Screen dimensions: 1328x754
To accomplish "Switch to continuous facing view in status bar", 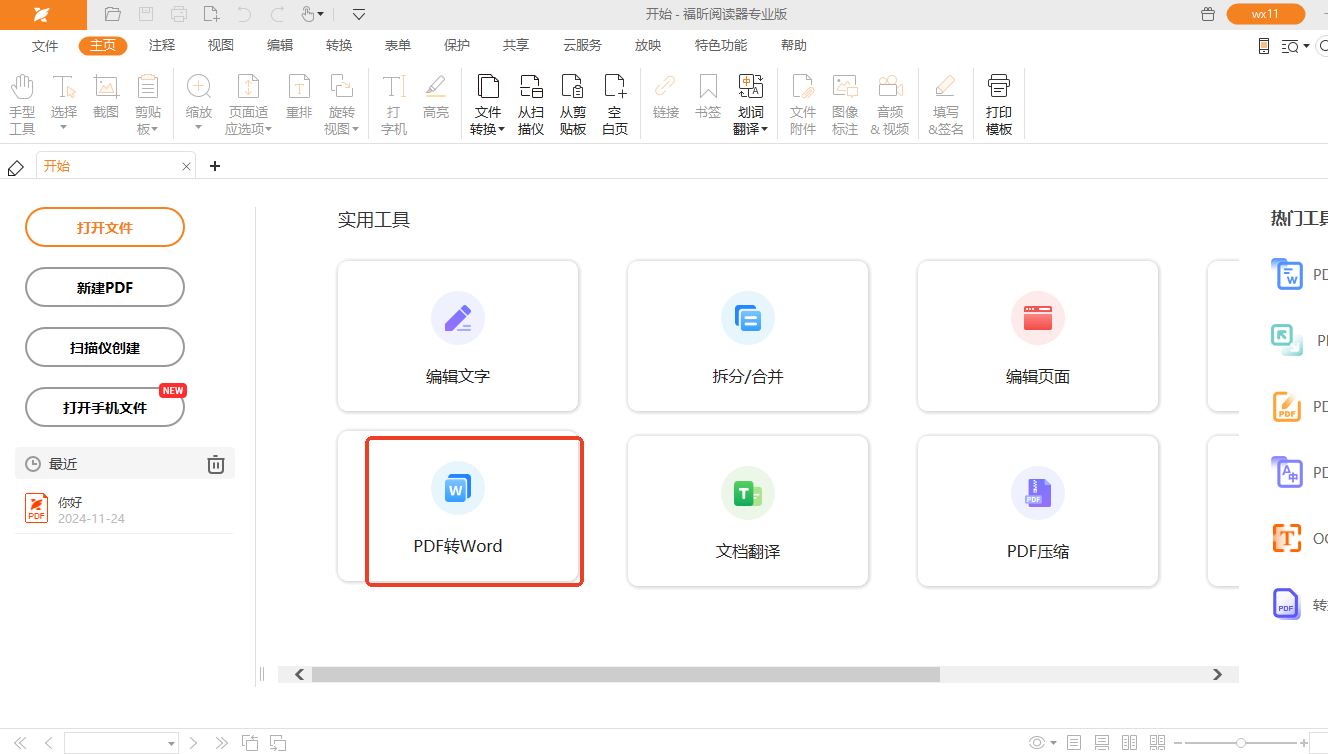I will [x=1157, y=743].
